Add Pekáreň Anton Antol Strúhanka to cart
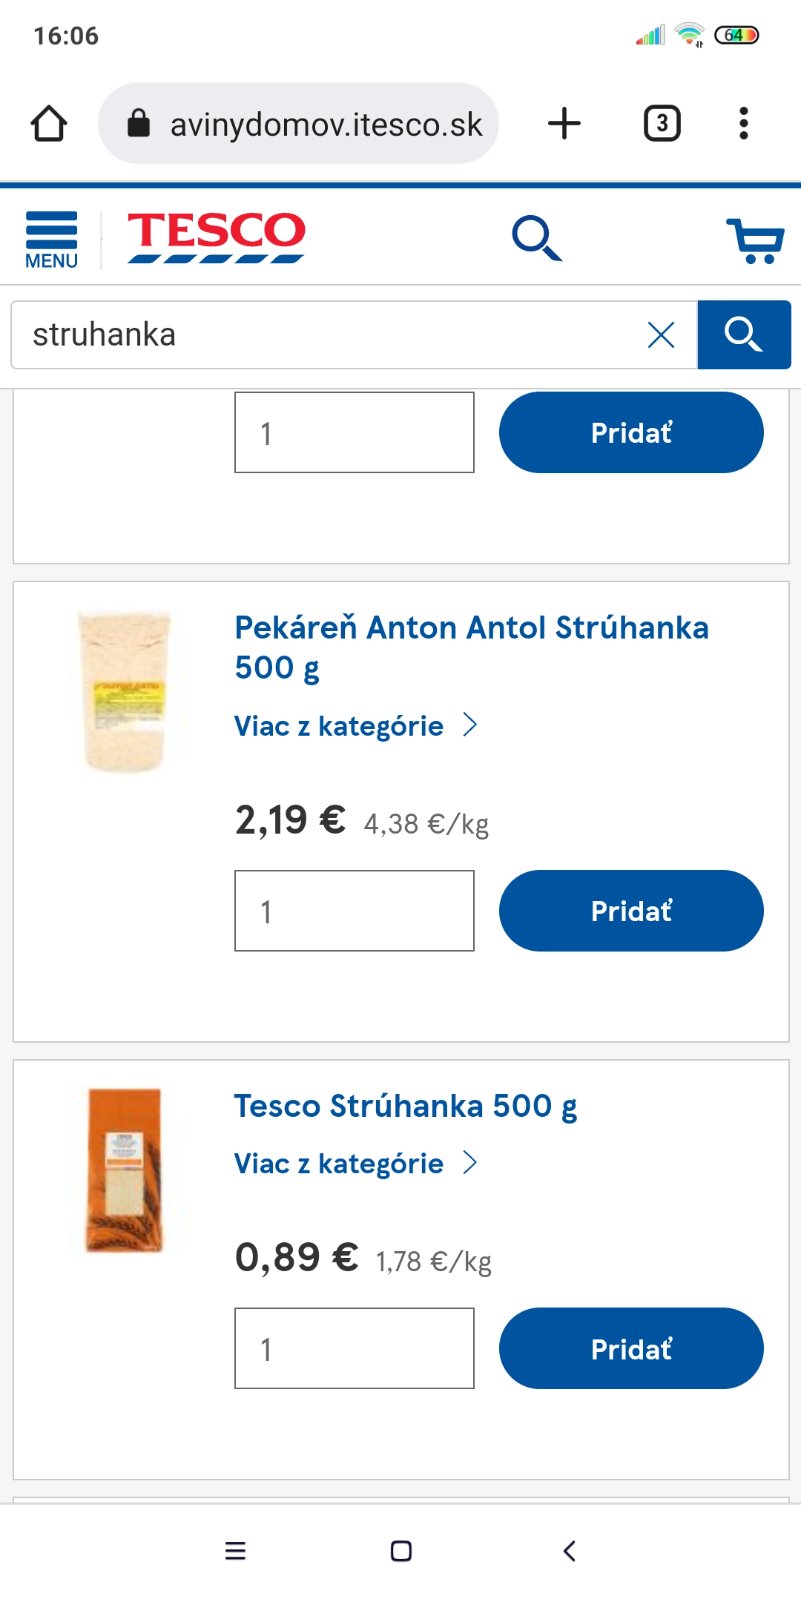Screen dimensions: 801x1599 631,911
